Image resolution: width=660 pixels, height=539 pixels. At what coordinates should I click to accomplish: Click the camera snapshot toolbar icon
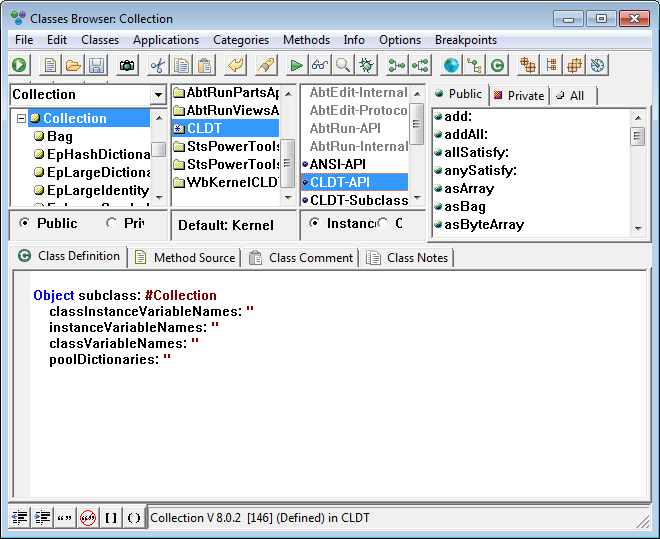[x=127, y=65]
